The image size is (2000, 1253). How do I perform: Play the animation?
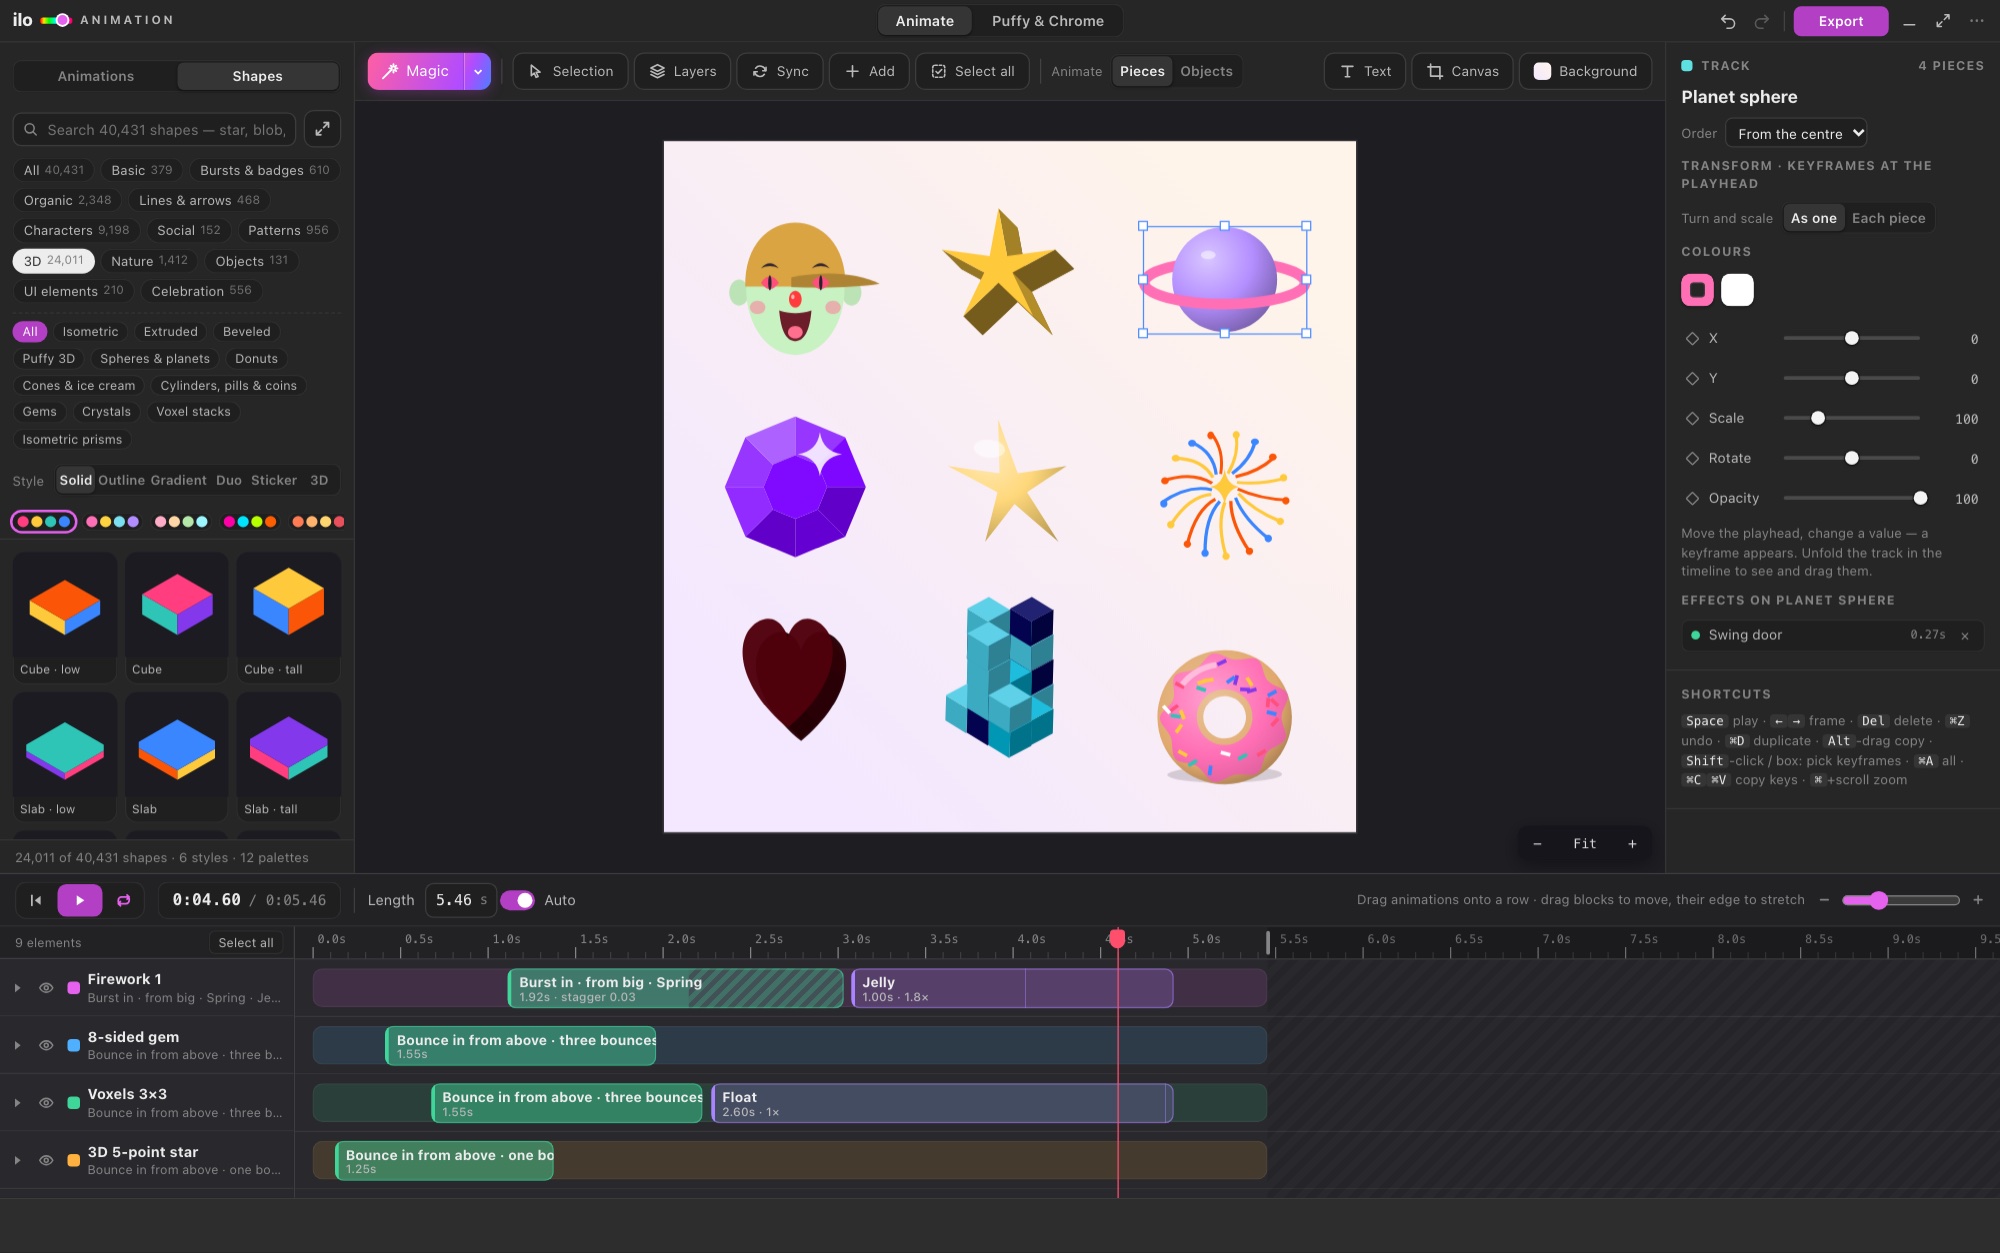(x=80, y=900)
